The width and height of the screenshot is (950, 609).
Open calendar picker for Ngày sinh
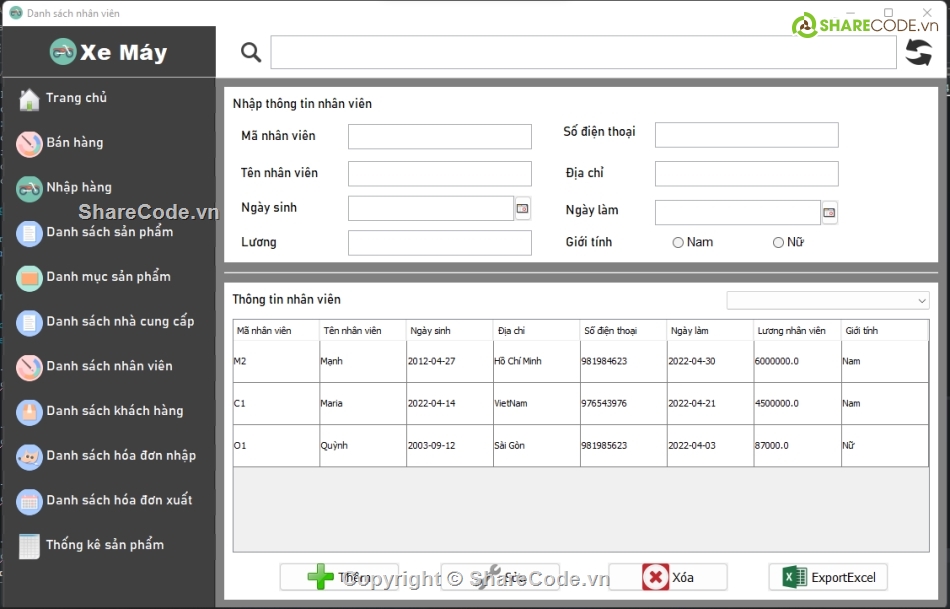[x=523, y=209]
